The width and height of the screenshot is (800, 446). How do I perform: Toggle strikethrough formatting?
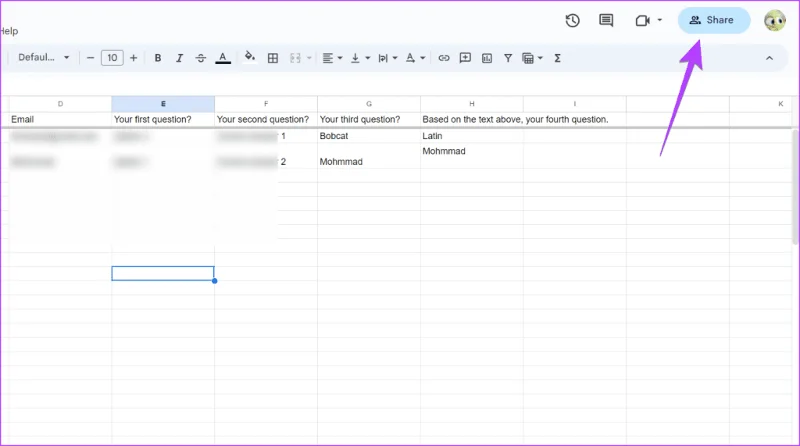coord(201,58)
